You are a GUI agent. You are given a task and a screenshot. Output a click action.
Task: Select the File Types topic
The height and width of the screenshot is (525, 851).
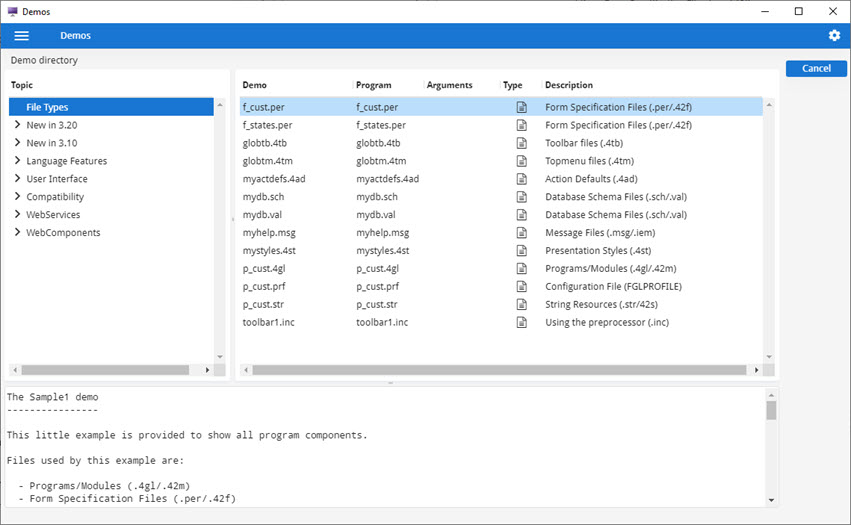click(111, 107)
